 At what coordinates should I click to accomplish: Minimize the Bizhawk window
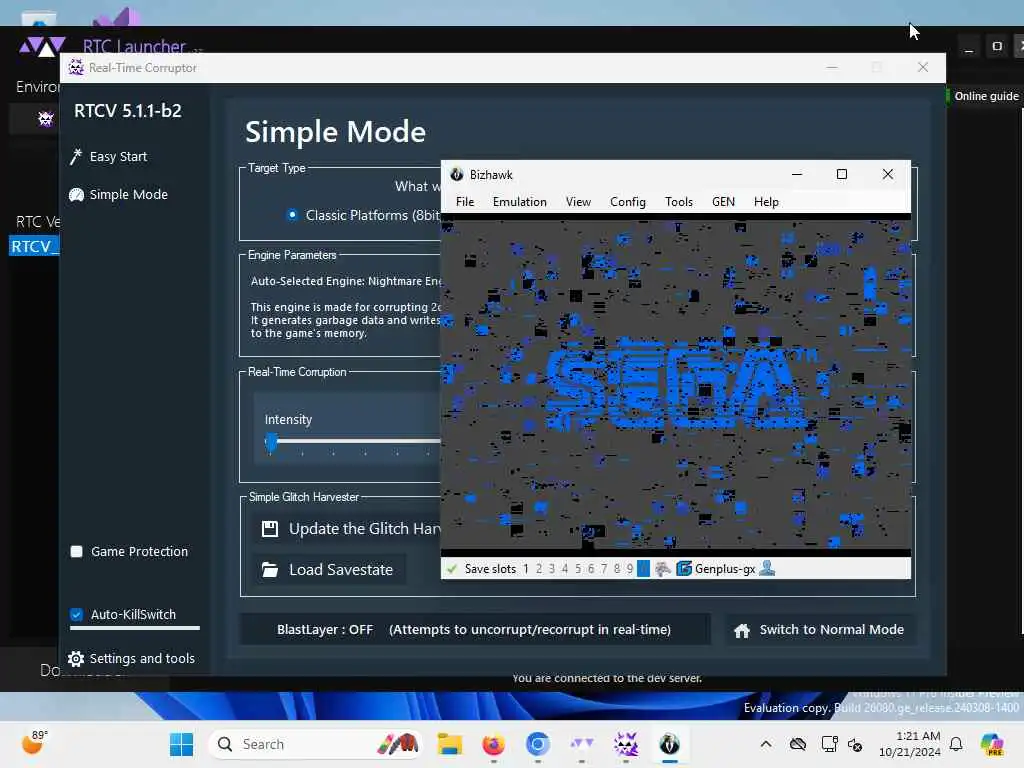(797, 174)
